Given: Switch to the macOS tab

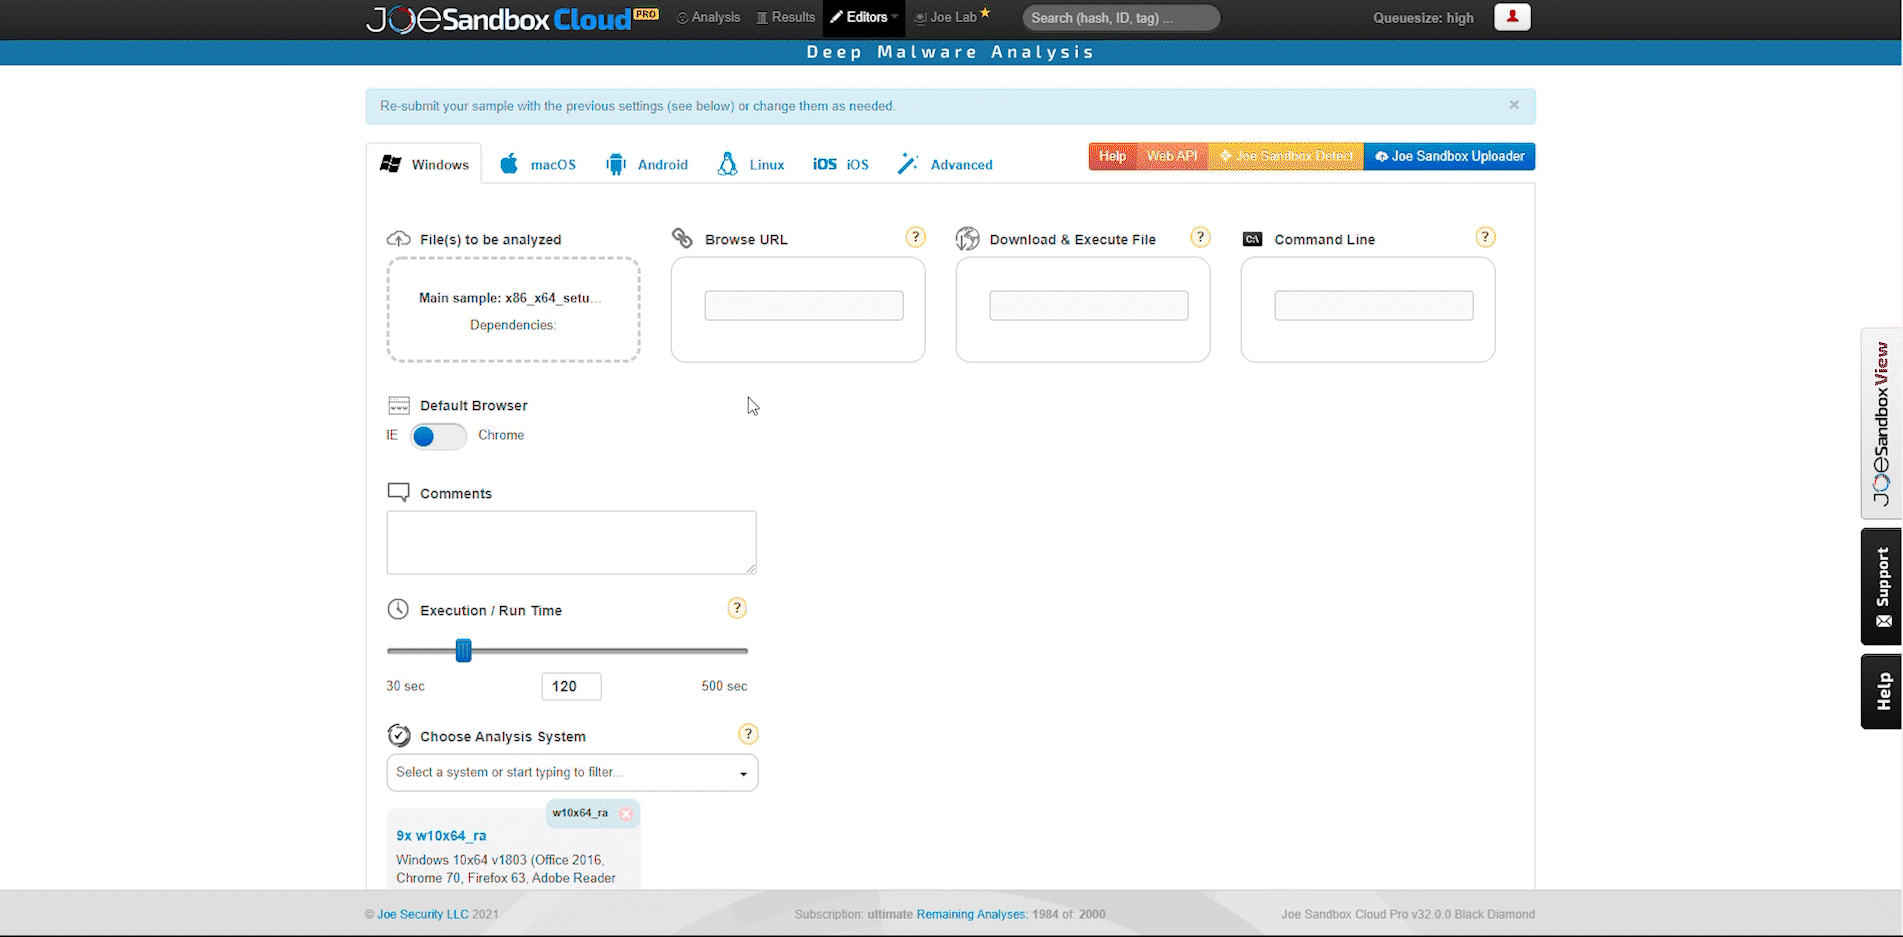Looking at the screenshot, I should [538, 164].
